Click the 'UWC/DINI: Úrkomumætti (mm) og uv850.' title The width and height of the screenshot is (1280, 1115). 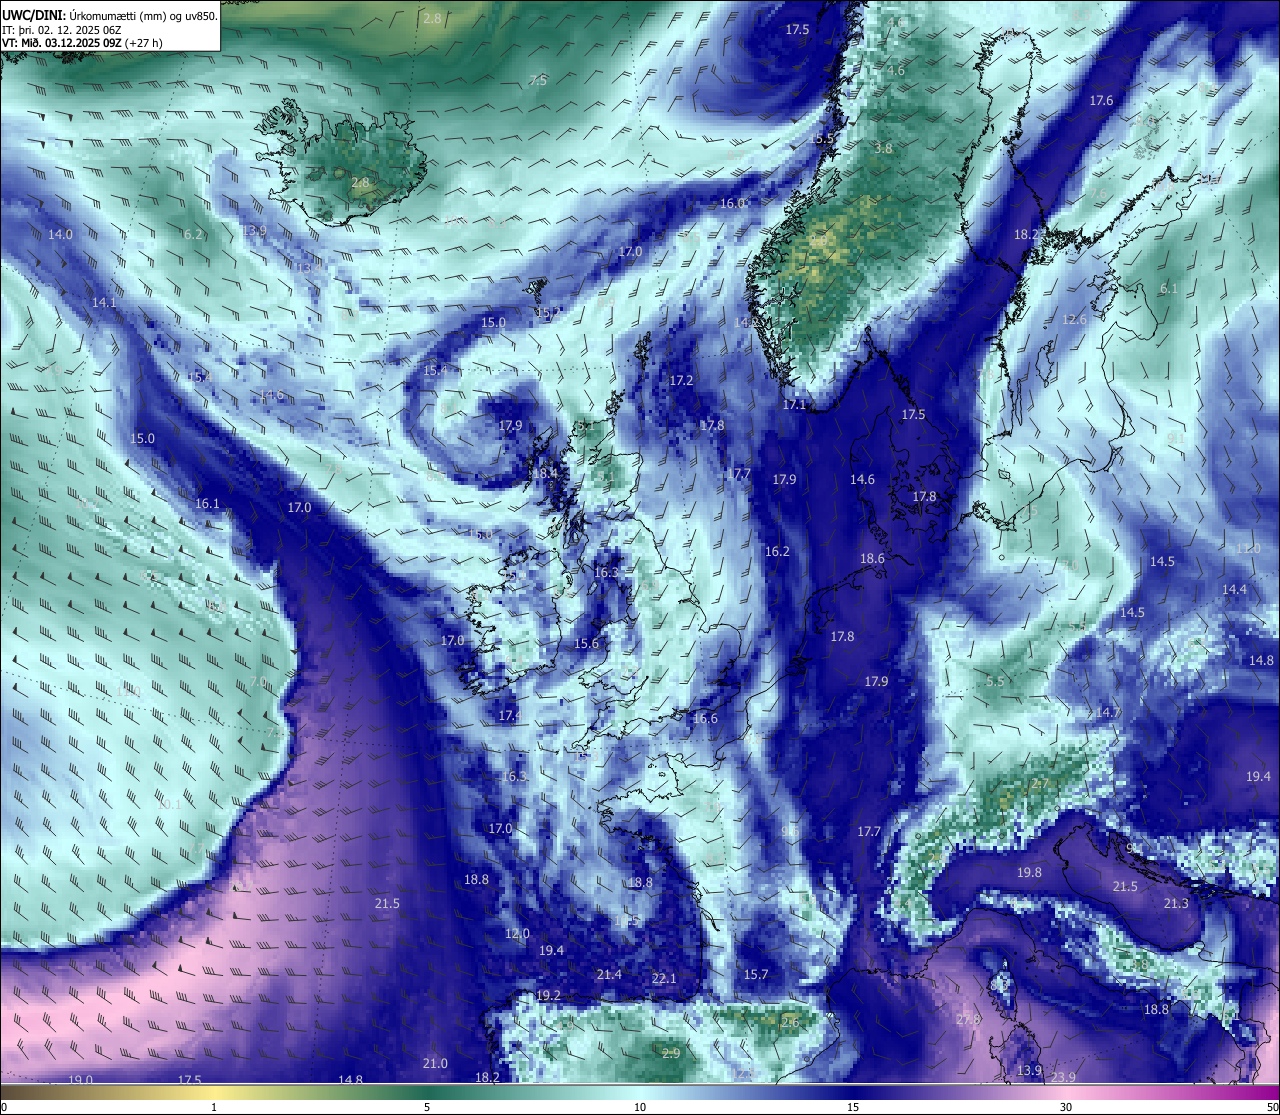pyautogui.click(x=109, y=16)
